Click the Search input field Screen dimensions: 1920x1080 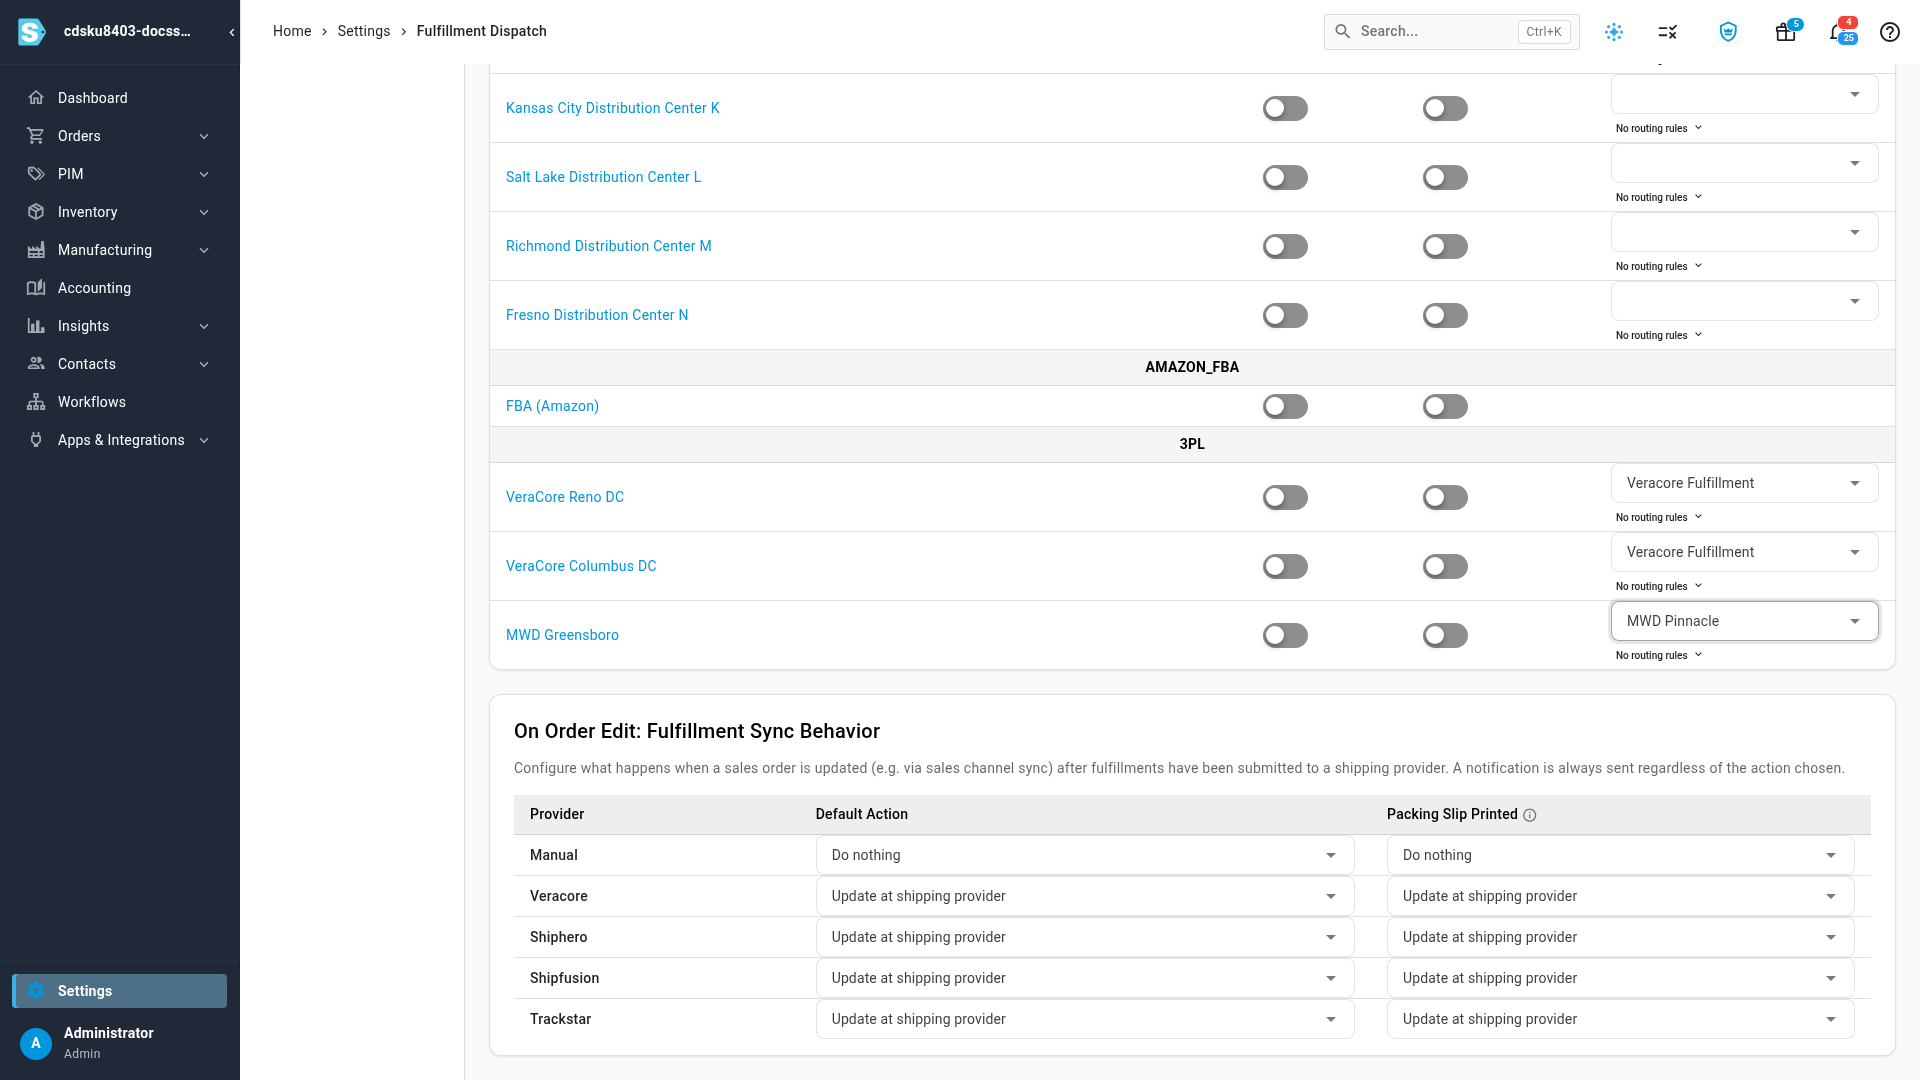tap(1452, 32)
